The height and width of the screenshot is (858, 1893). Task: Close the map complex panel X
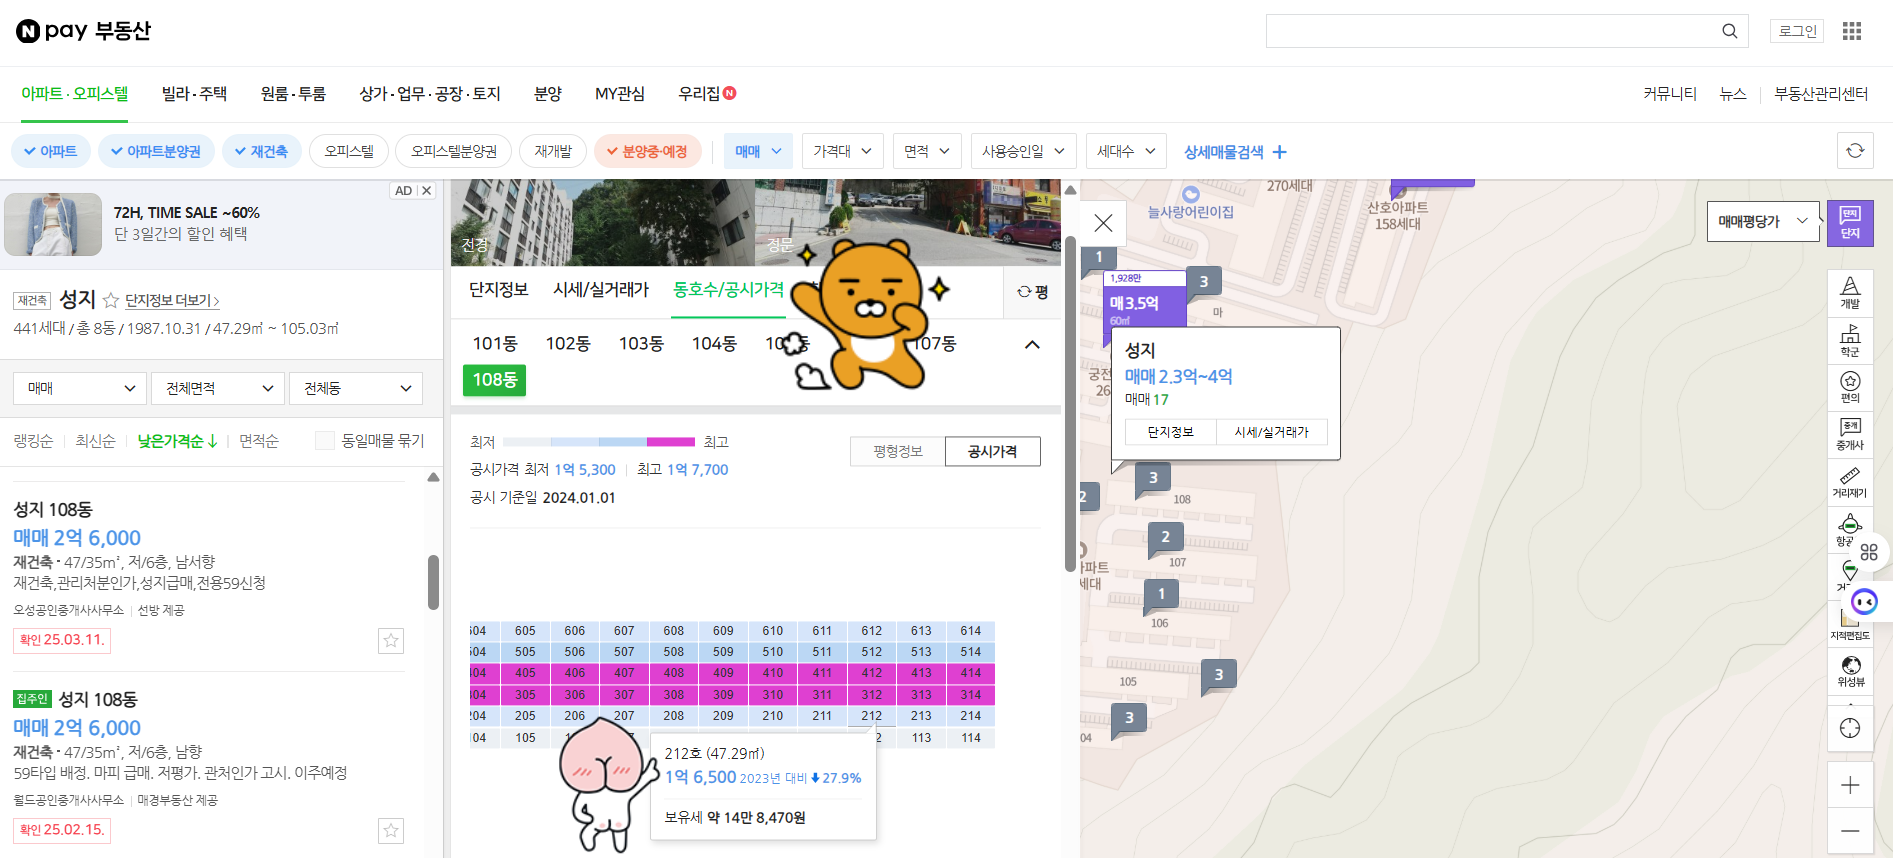point(1103,223)
